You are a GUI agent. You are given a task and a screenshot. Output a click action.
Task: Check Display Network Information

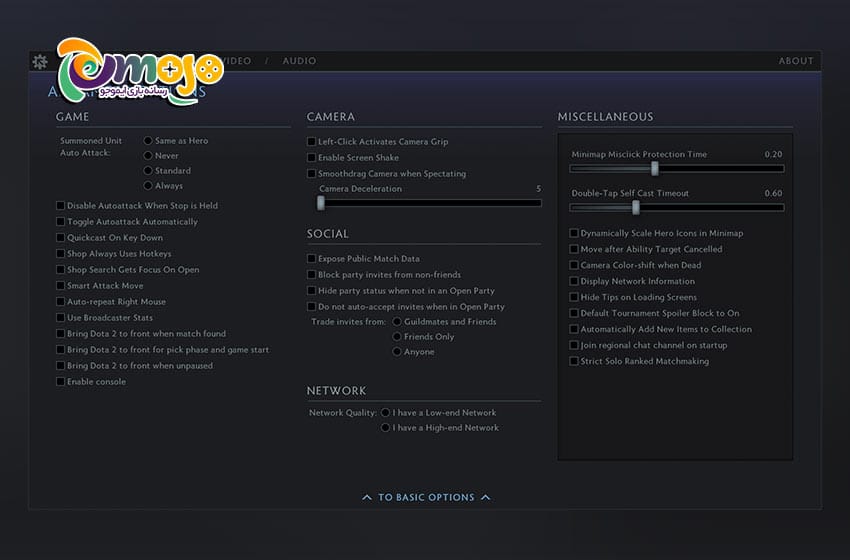point(574,281)
